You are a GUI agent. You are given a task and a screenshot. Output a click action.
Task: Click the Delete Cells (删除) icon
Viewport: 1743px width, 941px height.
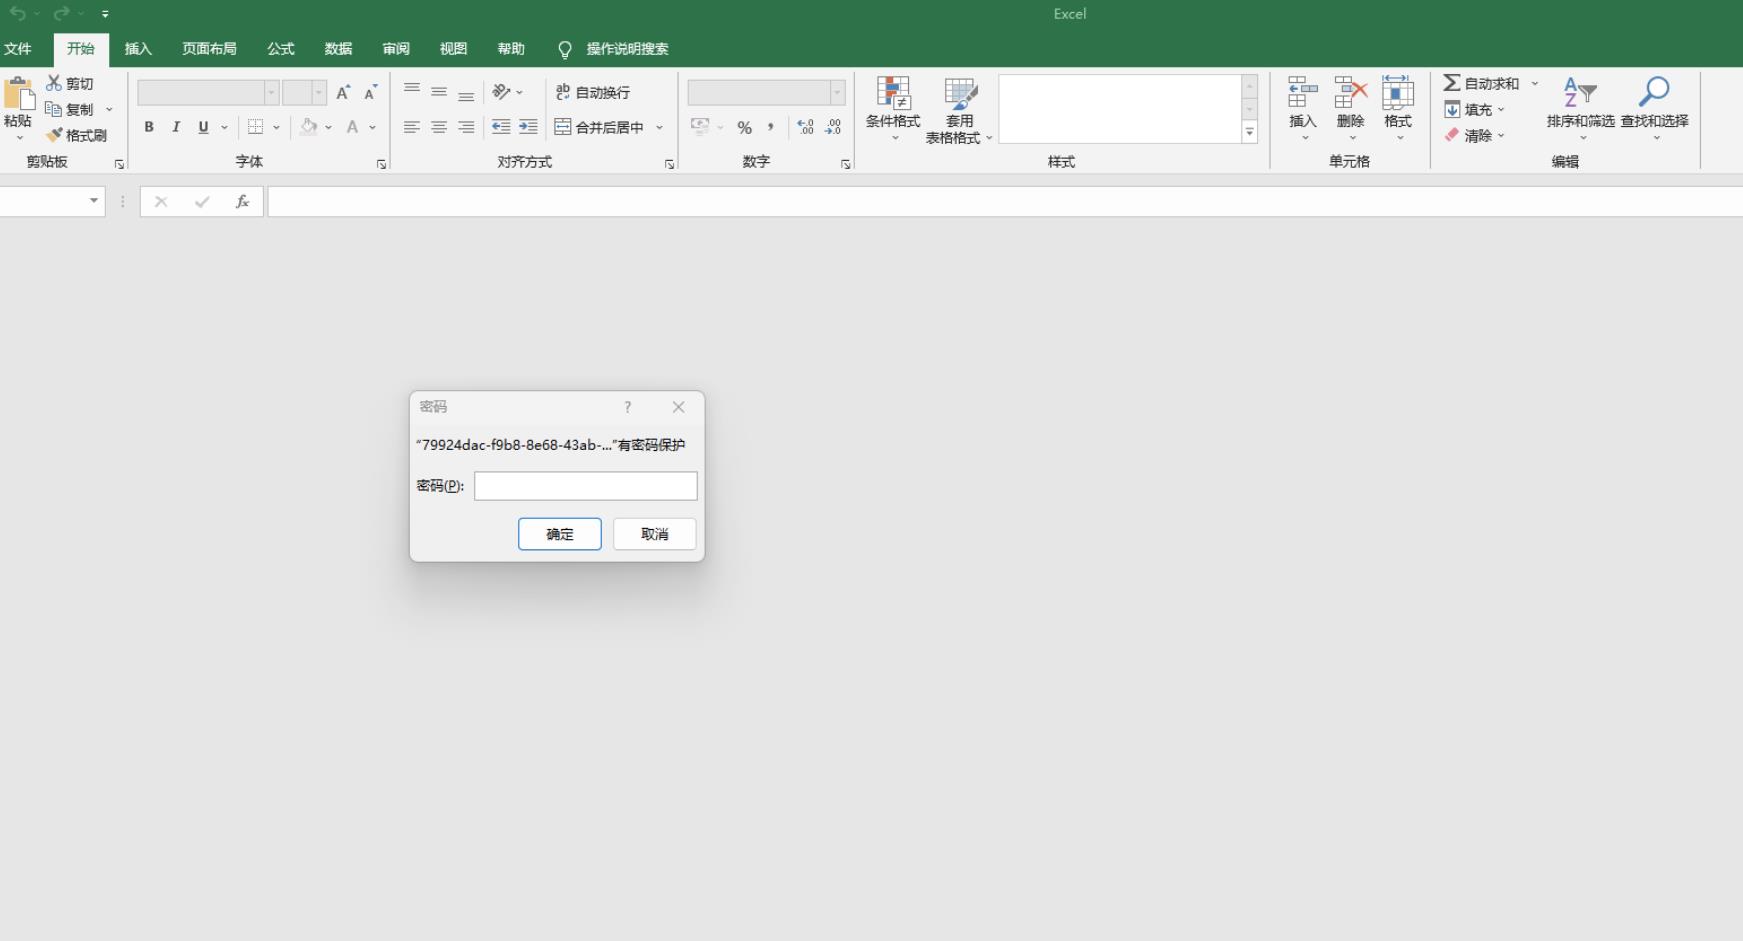pyautogui.click(x=1350, y=103)
